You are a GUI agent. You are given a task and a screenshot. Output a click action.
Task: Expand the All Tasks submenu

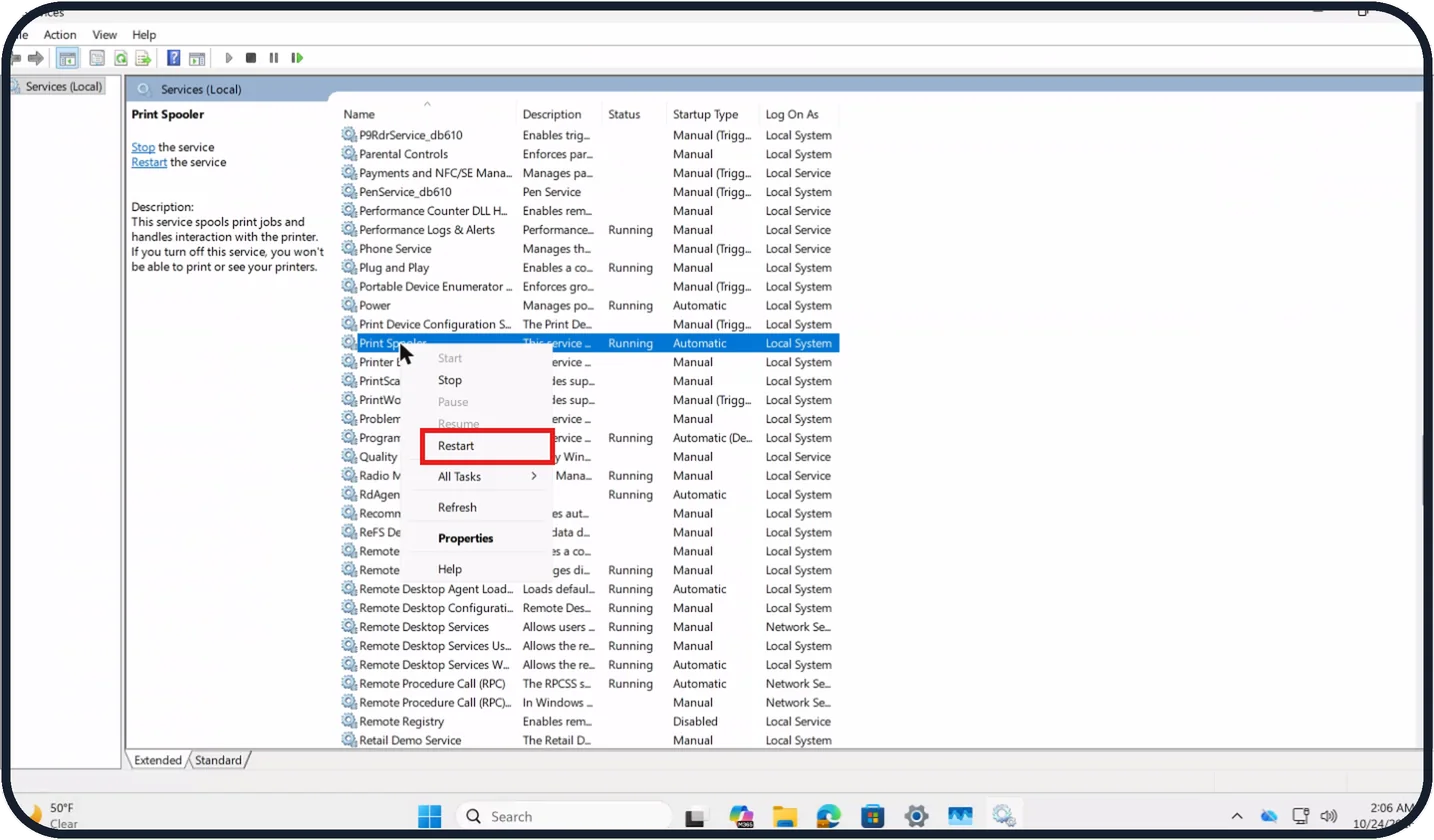[477, 477]
